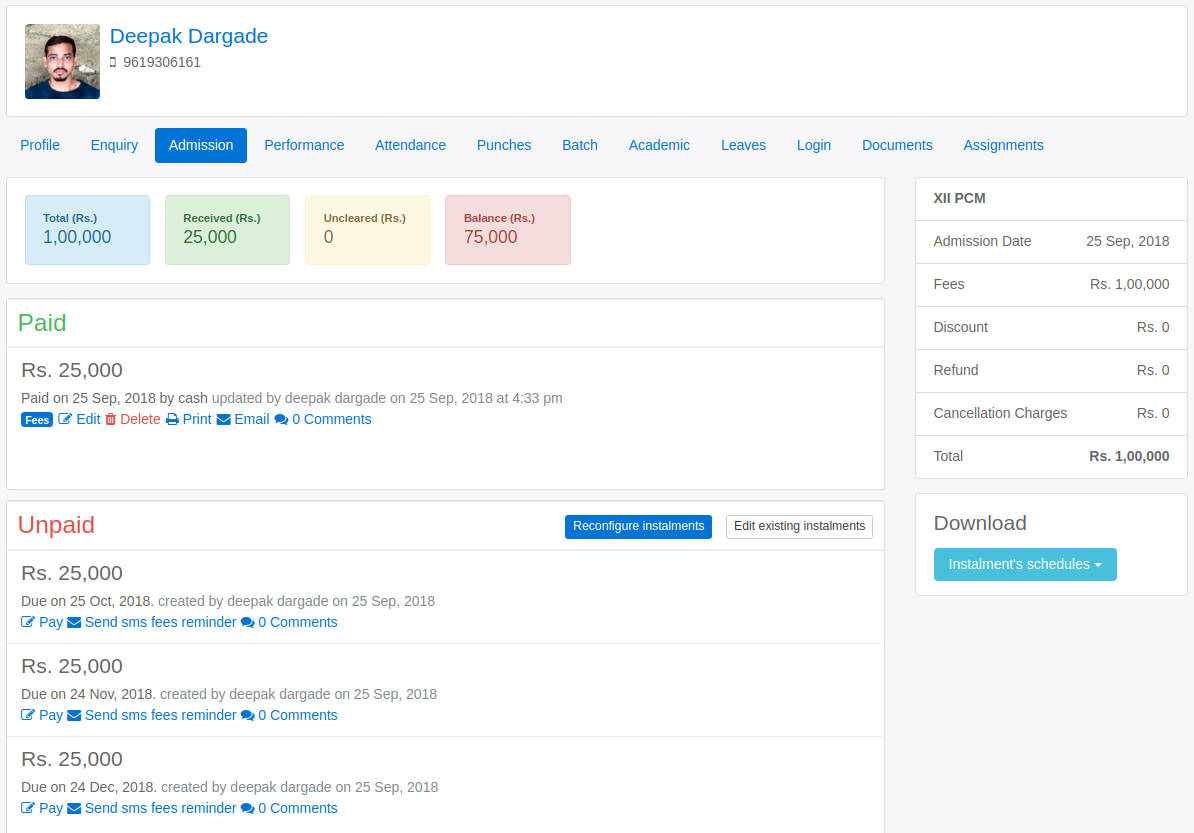Open 0 Comments link for the Nov instalment
1194x833 pixels.
point(297,715)
